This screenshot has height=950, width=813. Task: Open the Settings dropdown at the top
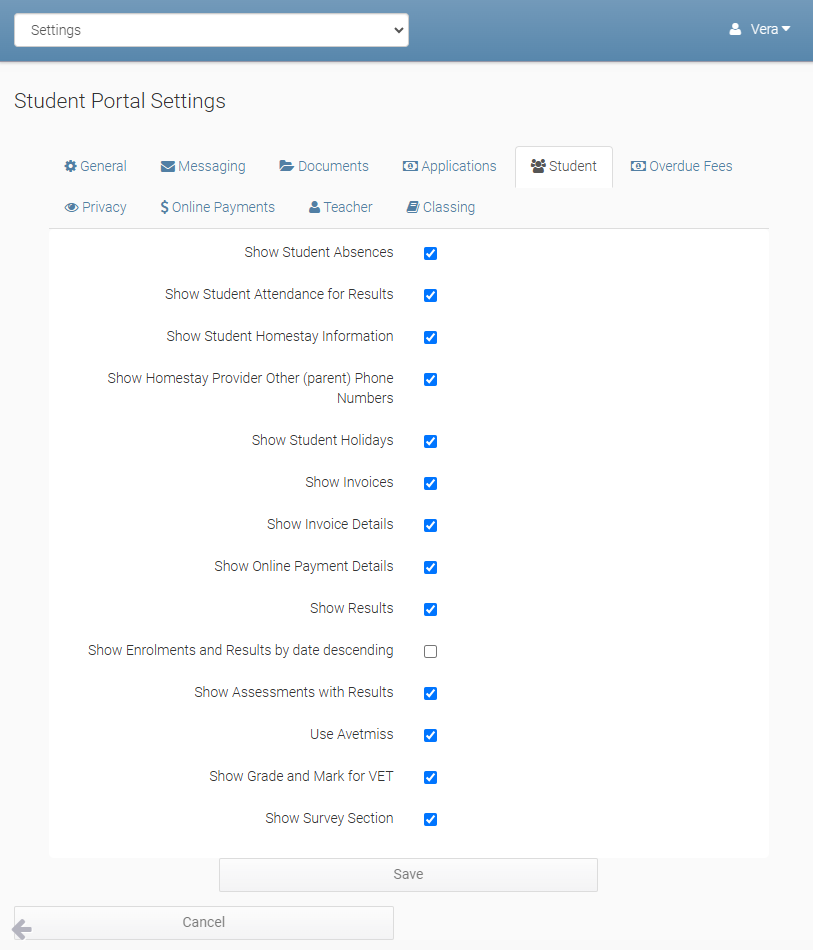[211, 30]
